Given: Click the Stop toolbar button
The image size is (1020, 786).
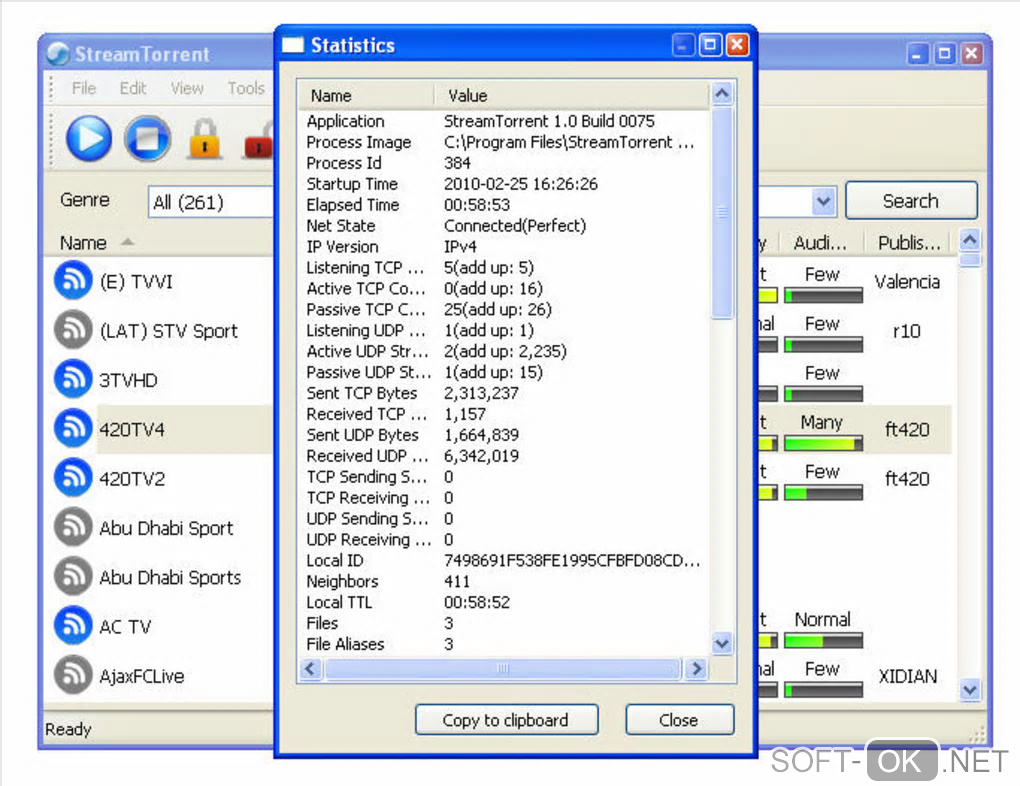Looking at the screenshot, I should (148, 138).
